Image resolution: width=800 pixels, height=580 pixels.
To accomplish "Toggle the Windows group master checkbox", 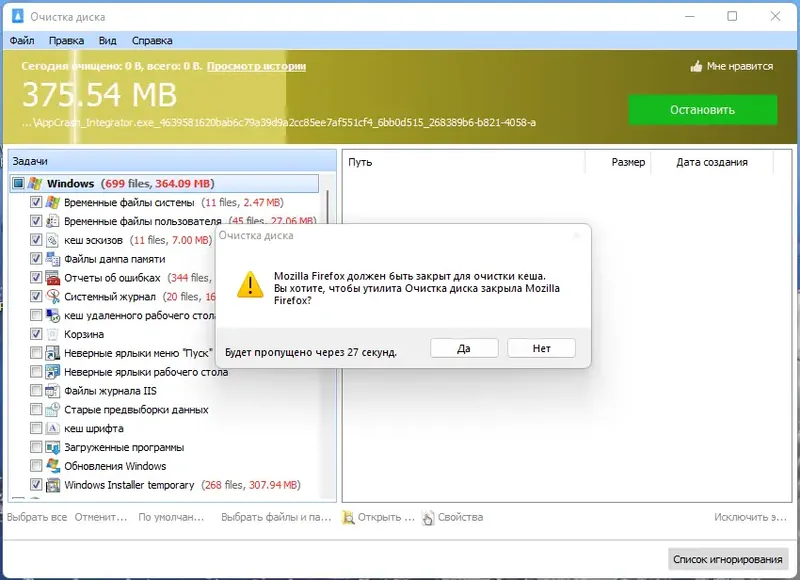I will [x=16, y=183].
